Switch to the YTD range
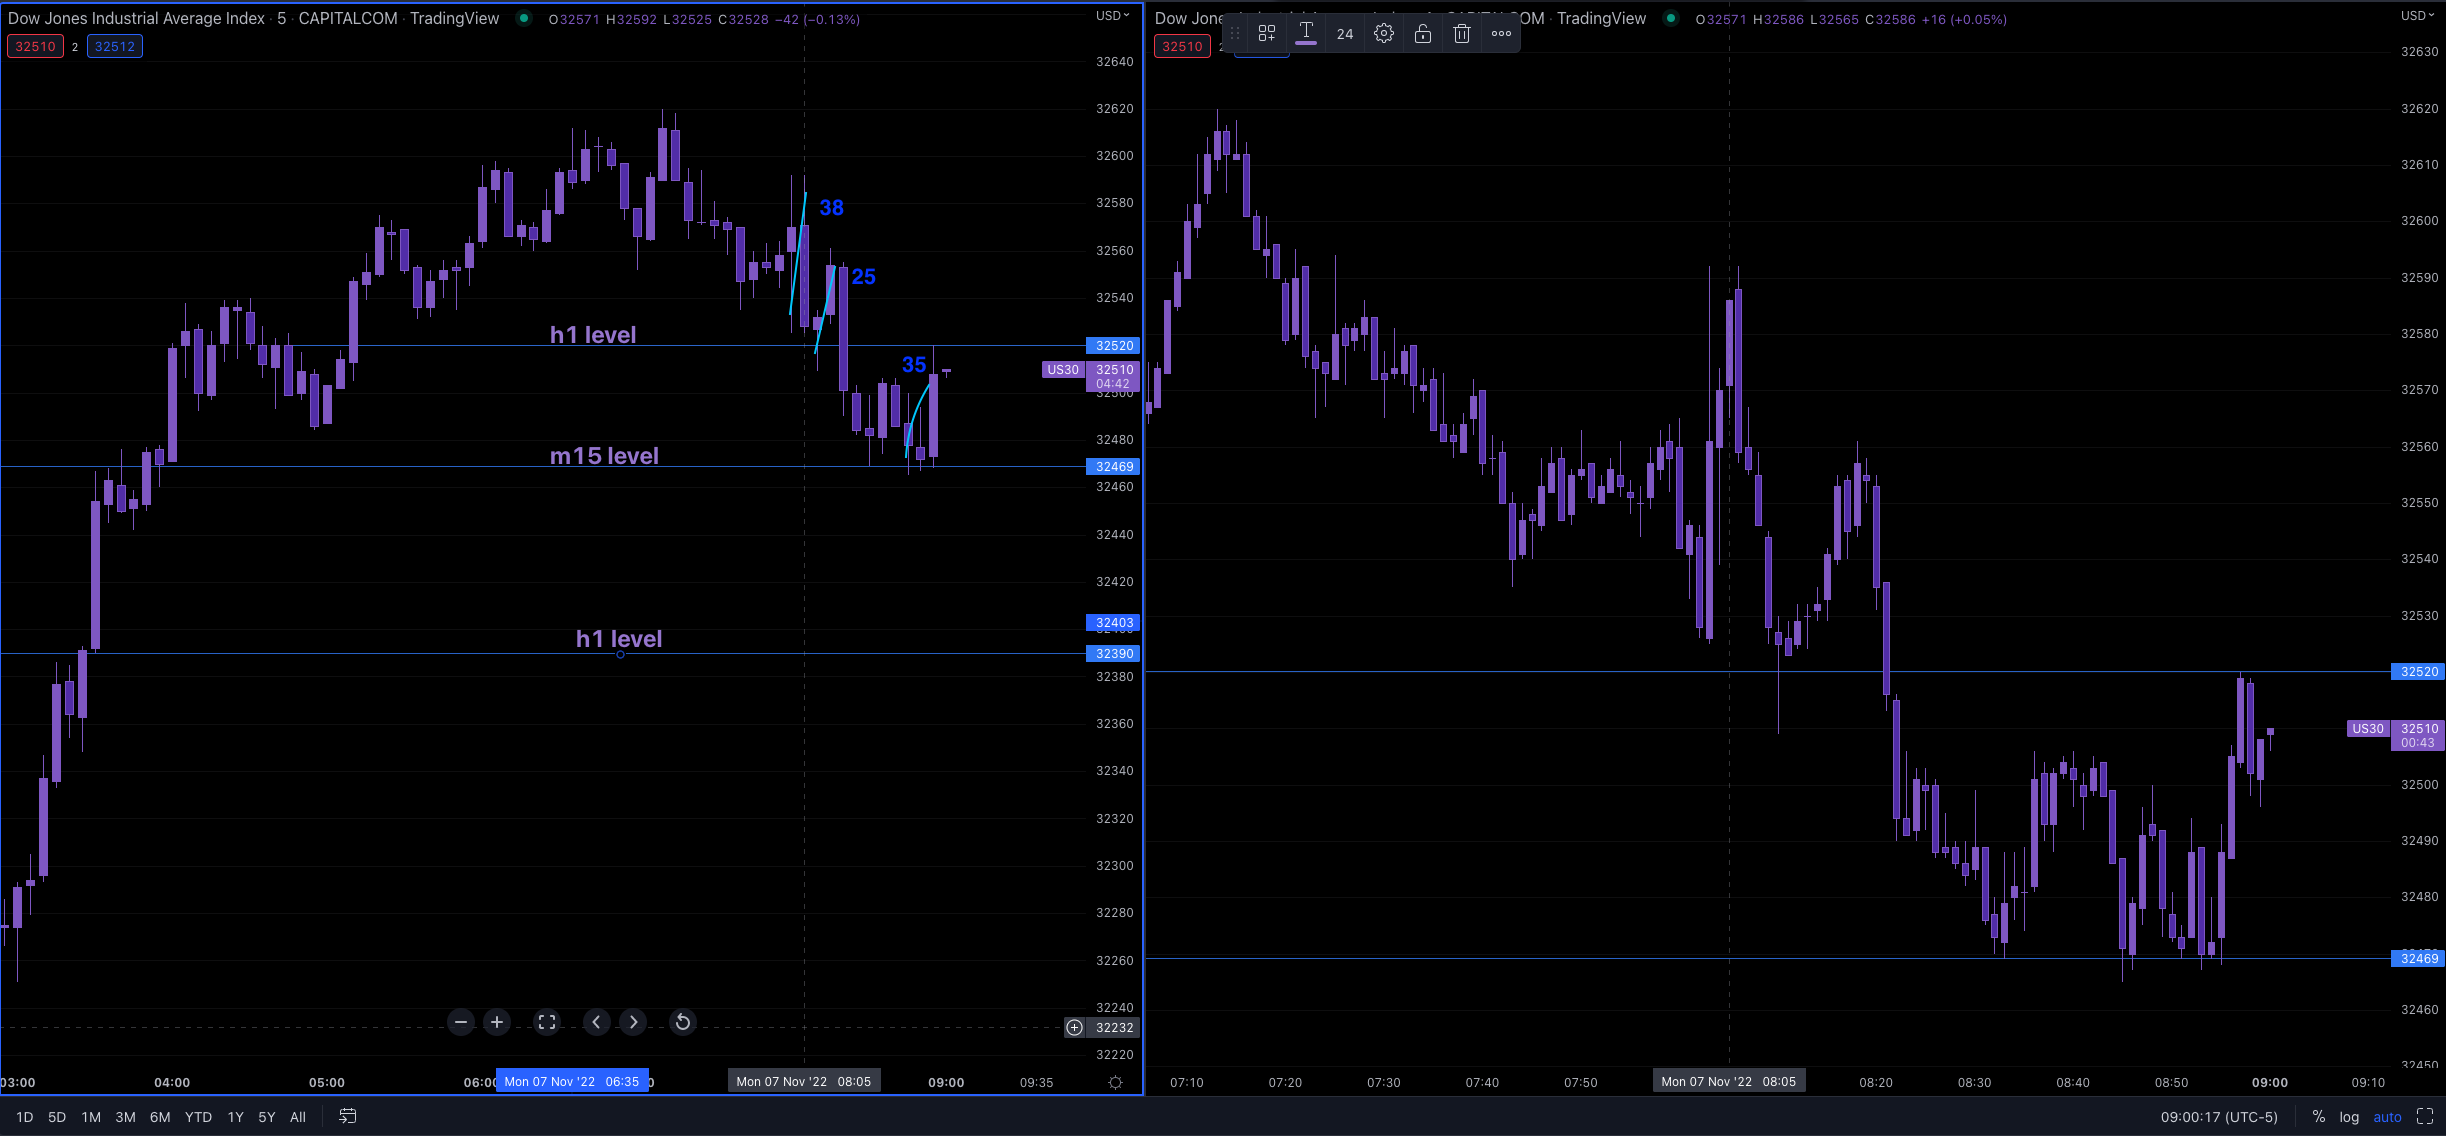 pos(198,1117)
